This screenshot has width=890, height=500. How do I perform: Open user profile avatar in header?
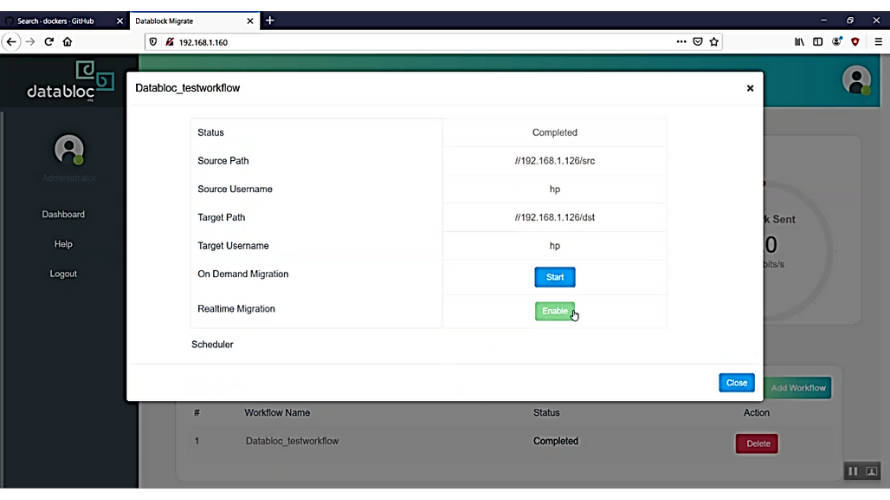tap(857, 80)
